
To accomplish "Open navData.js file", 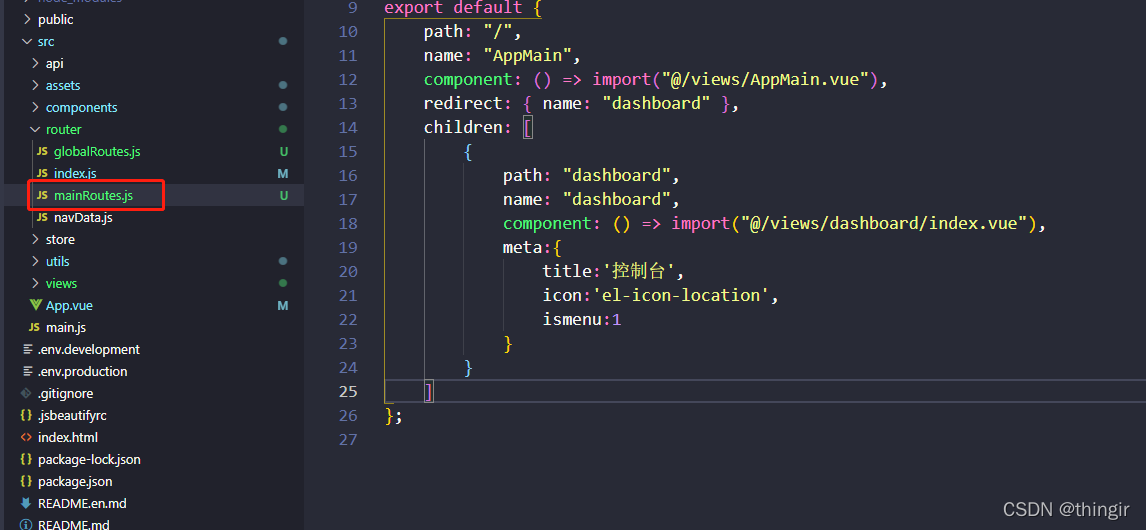I will coord(83,217).
